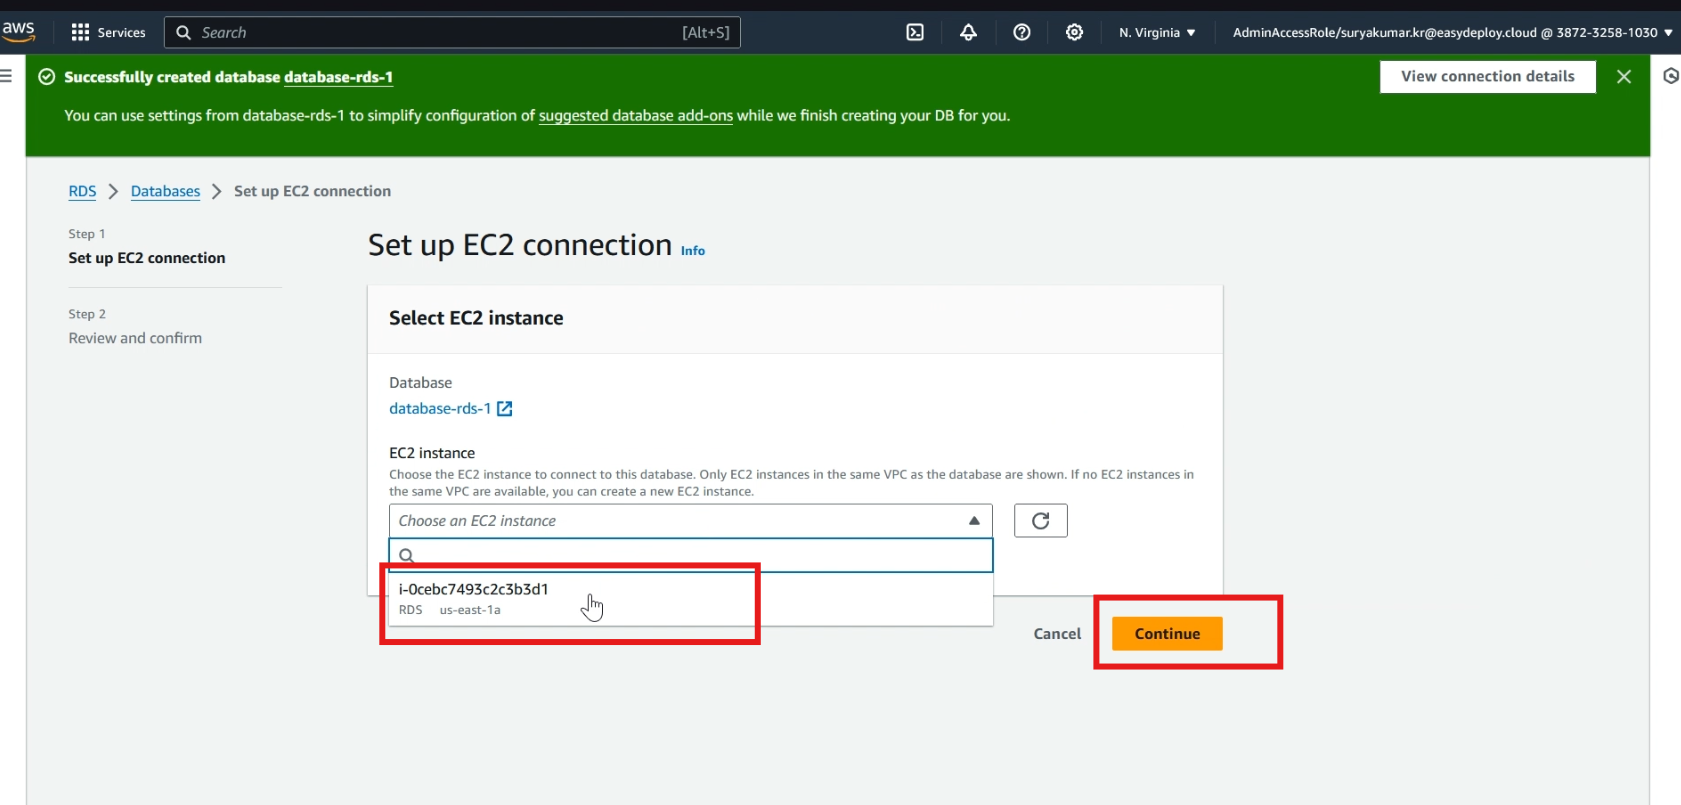Dismiss the green success banner
The image size is (1681, 805).
pyautogui.click(x=1624, y=76)
